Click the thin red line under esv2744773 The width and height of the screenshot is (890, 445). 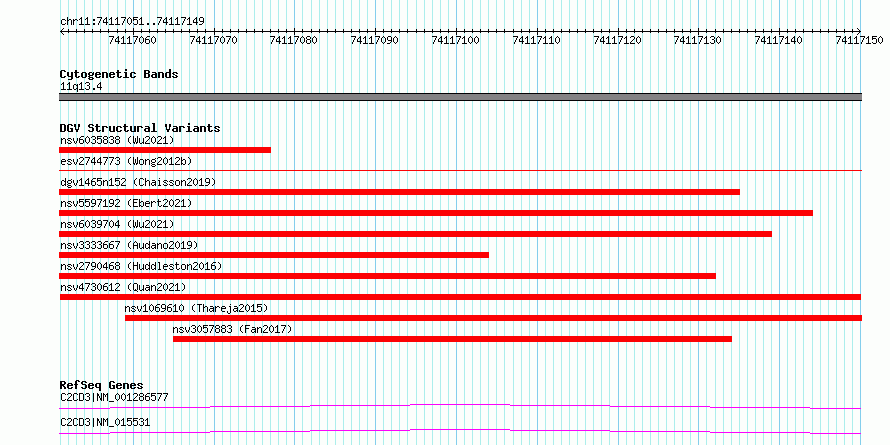point(460,170)
